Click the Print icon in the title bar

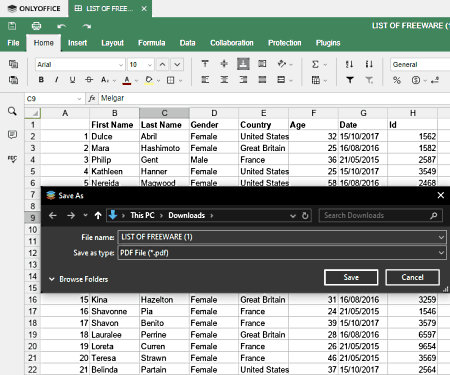click(x=36, y=26)
